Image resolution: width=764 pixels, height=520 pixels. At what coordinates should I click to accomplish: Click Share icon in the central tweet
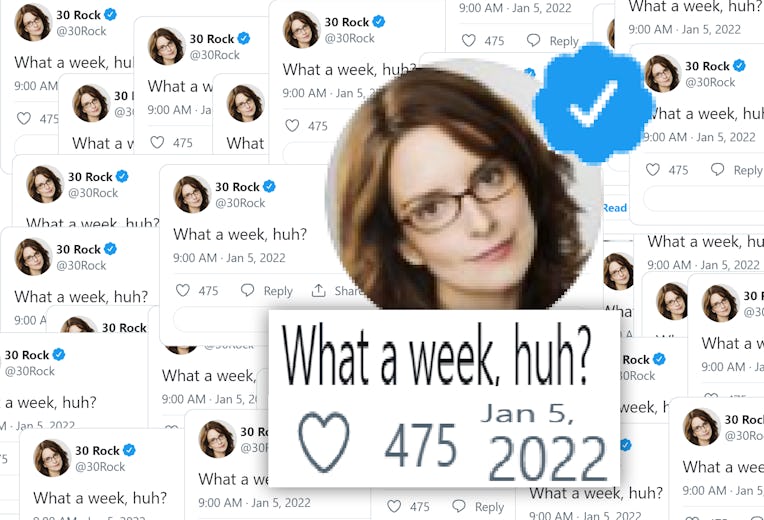click(319, 291)
